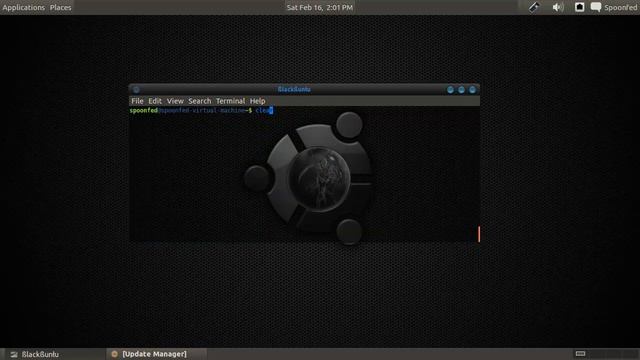Maximize the BlackBuntu terminal window
The height and width of the screenshot is (360, 640).
tap(461, 89)
